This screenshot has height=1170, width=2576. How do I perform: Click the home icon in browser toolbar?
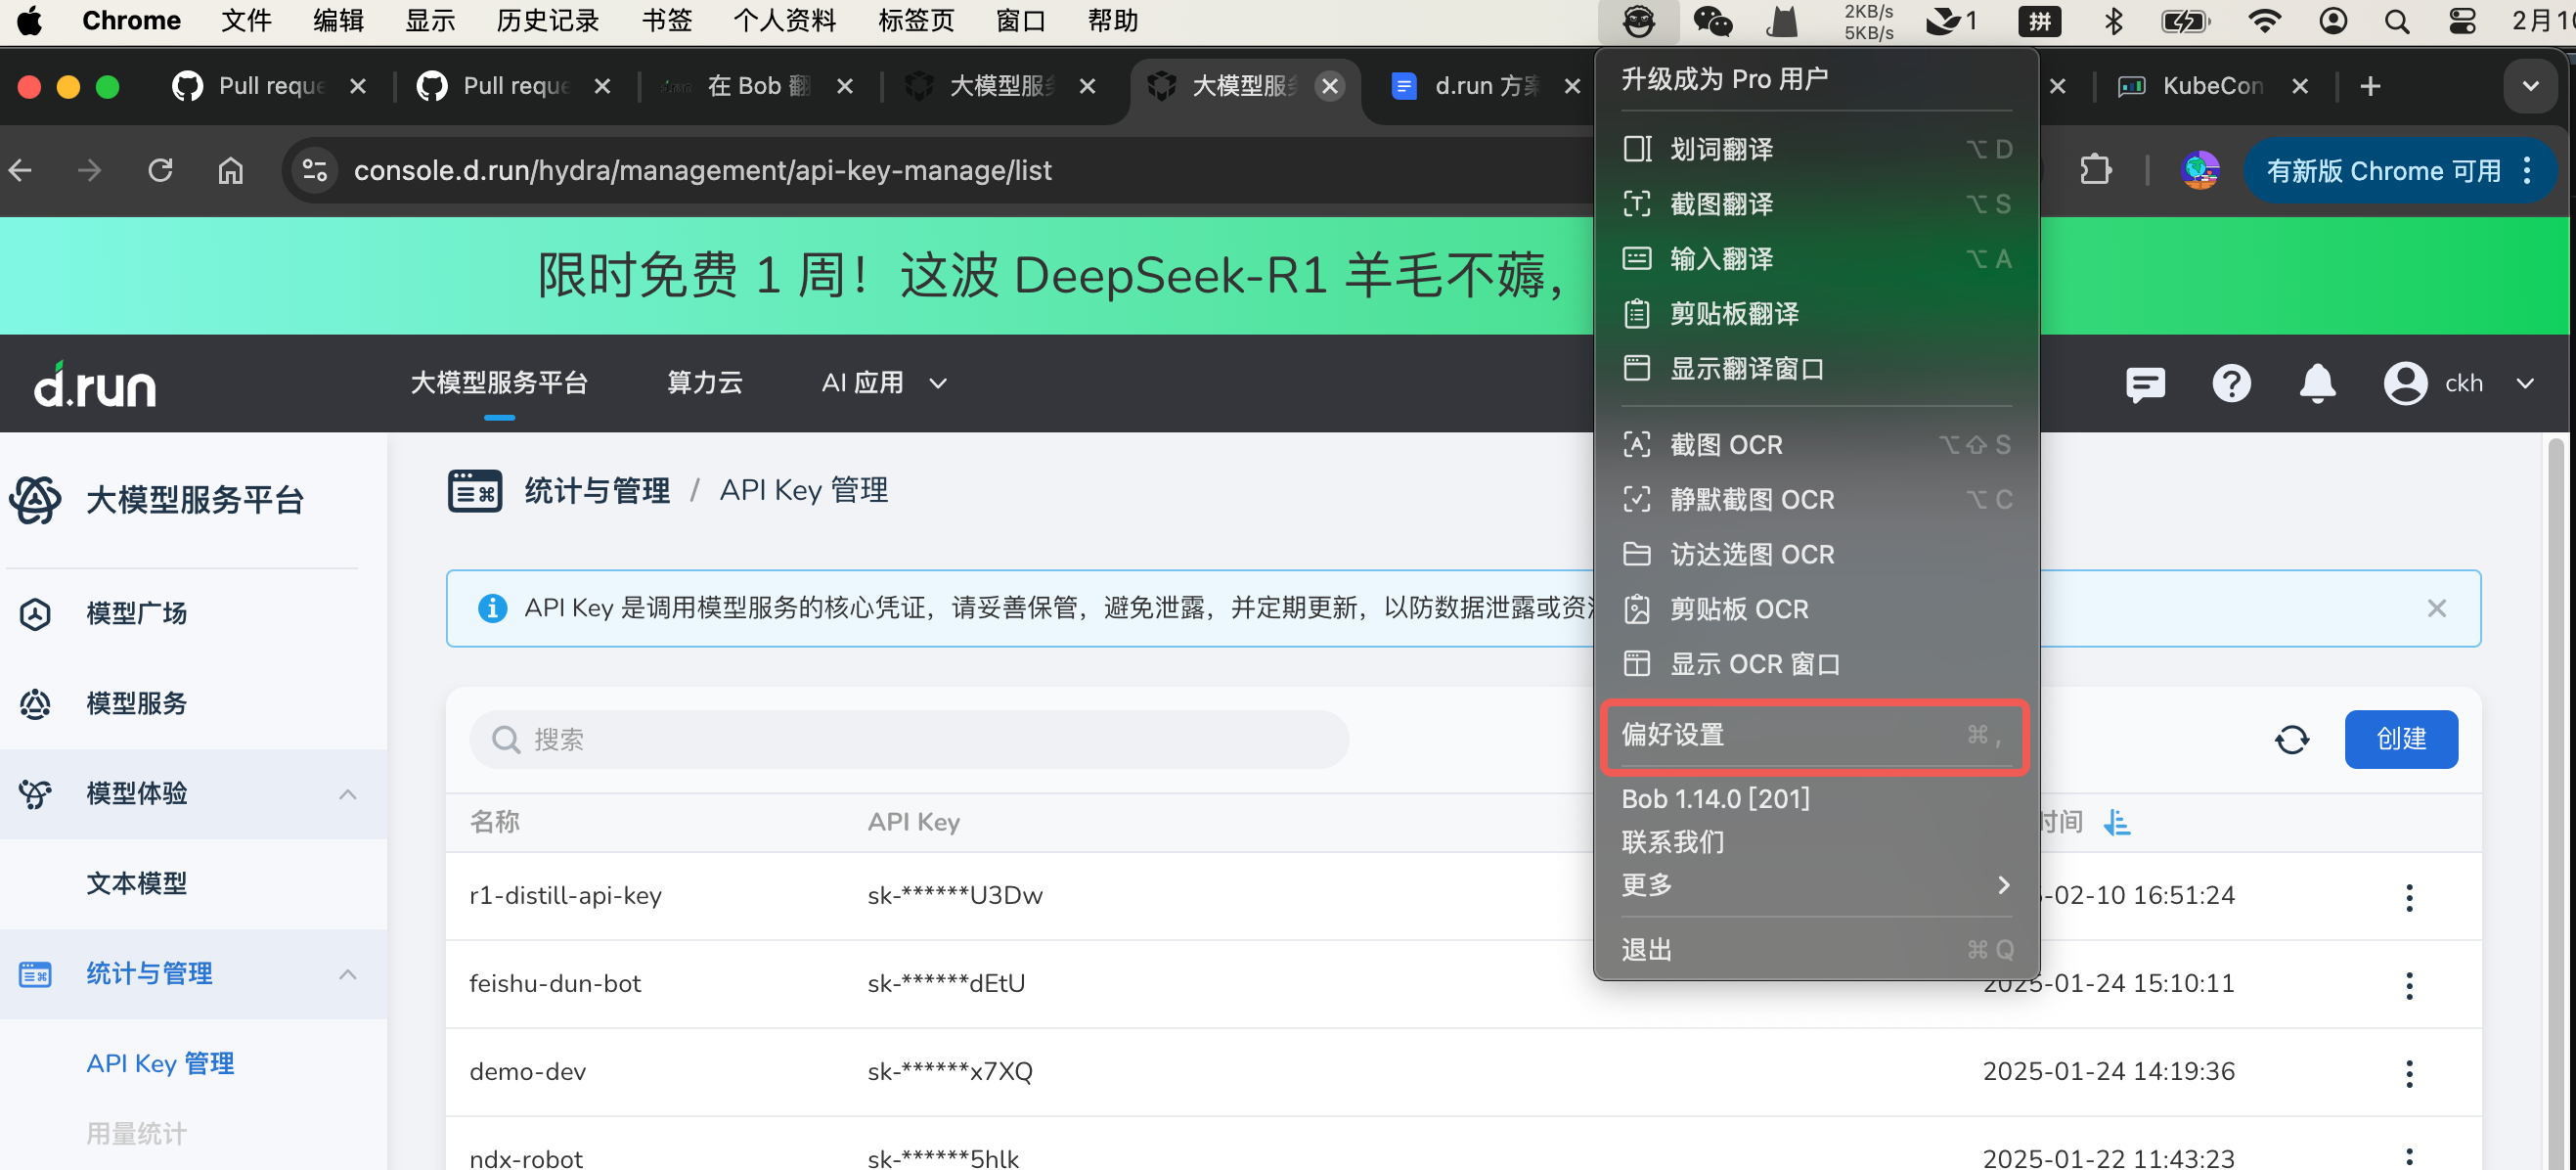pos(230,170)
